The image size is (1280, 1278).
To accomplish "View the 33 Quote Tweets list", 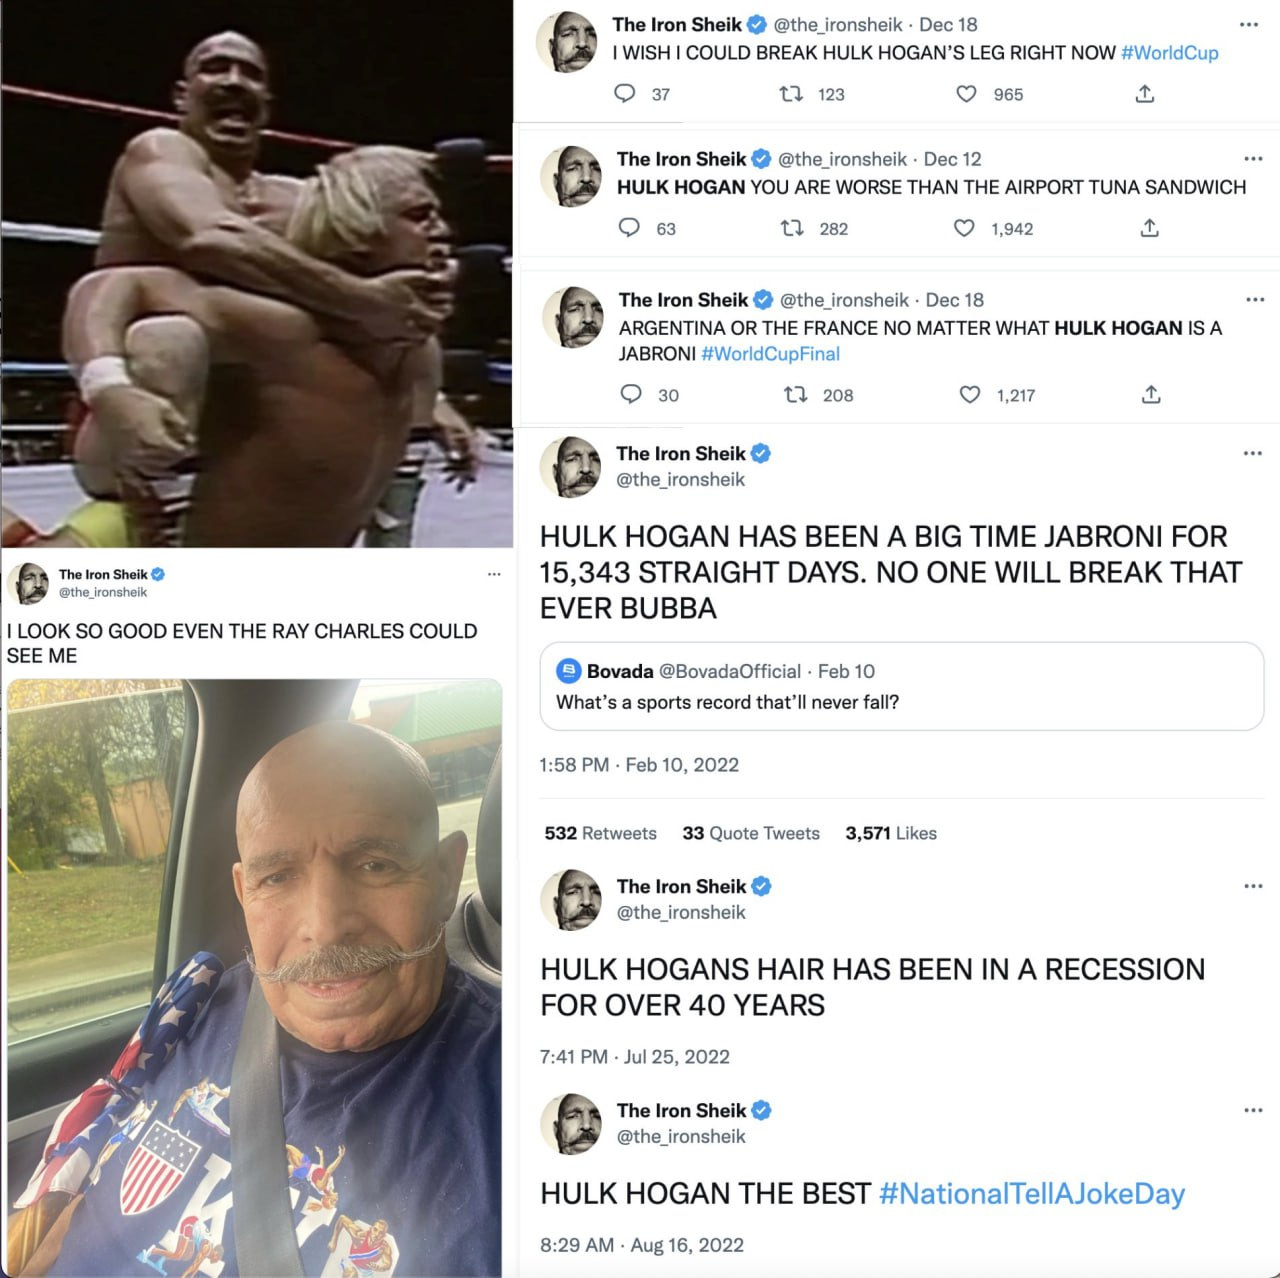I will click(x=751, y=833).
